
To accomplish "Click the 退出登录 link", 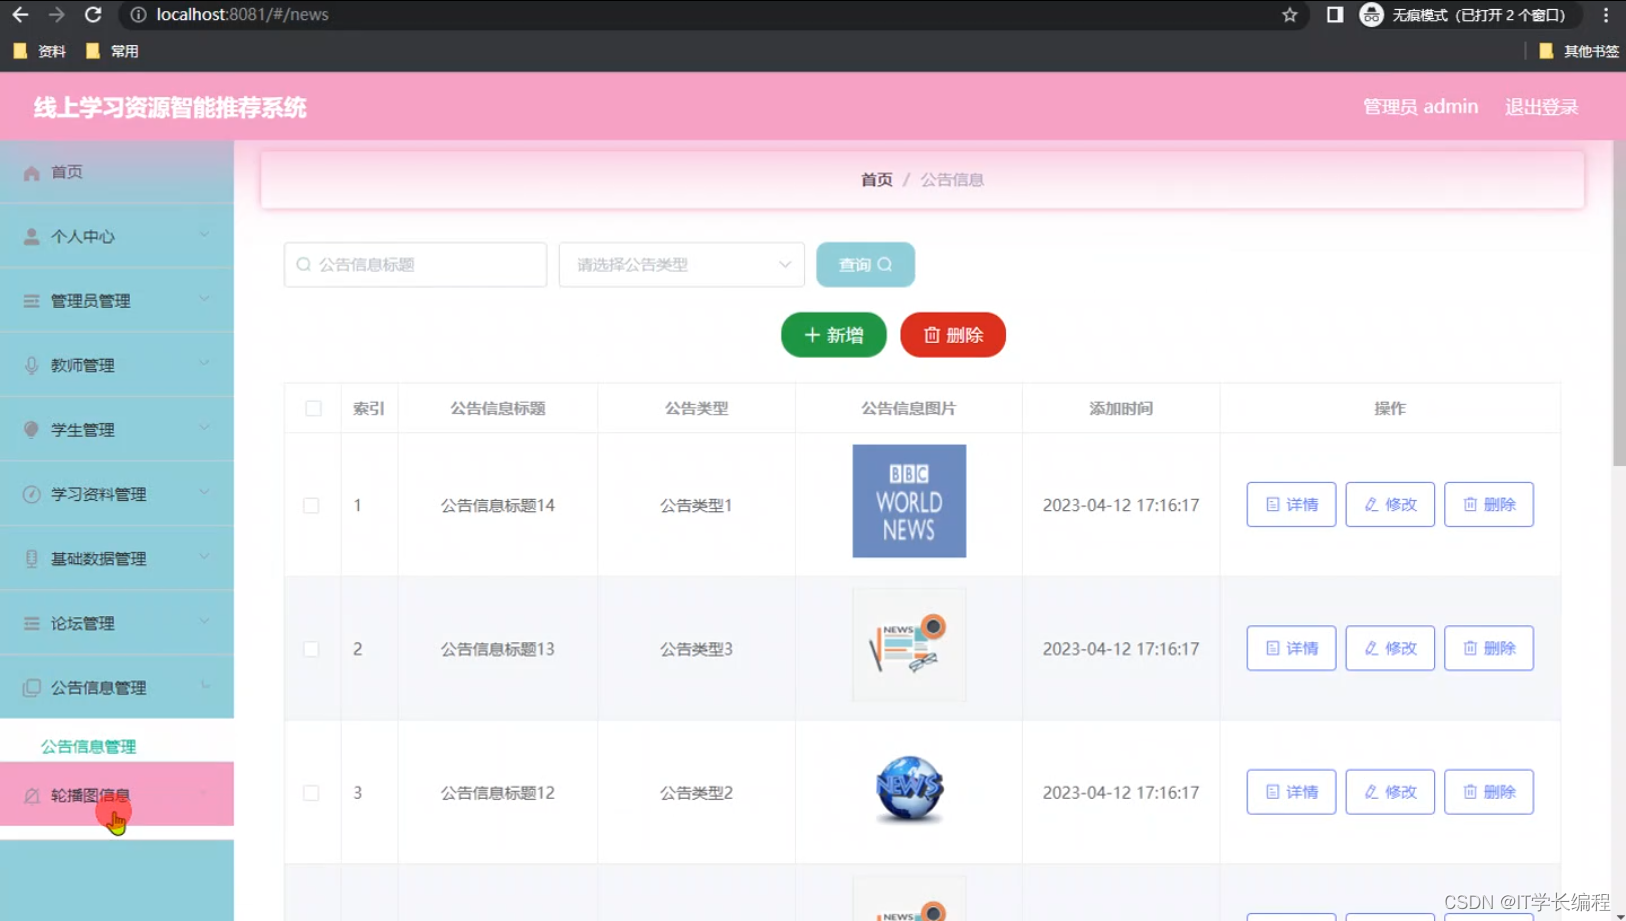I will tap(1541, 106).
